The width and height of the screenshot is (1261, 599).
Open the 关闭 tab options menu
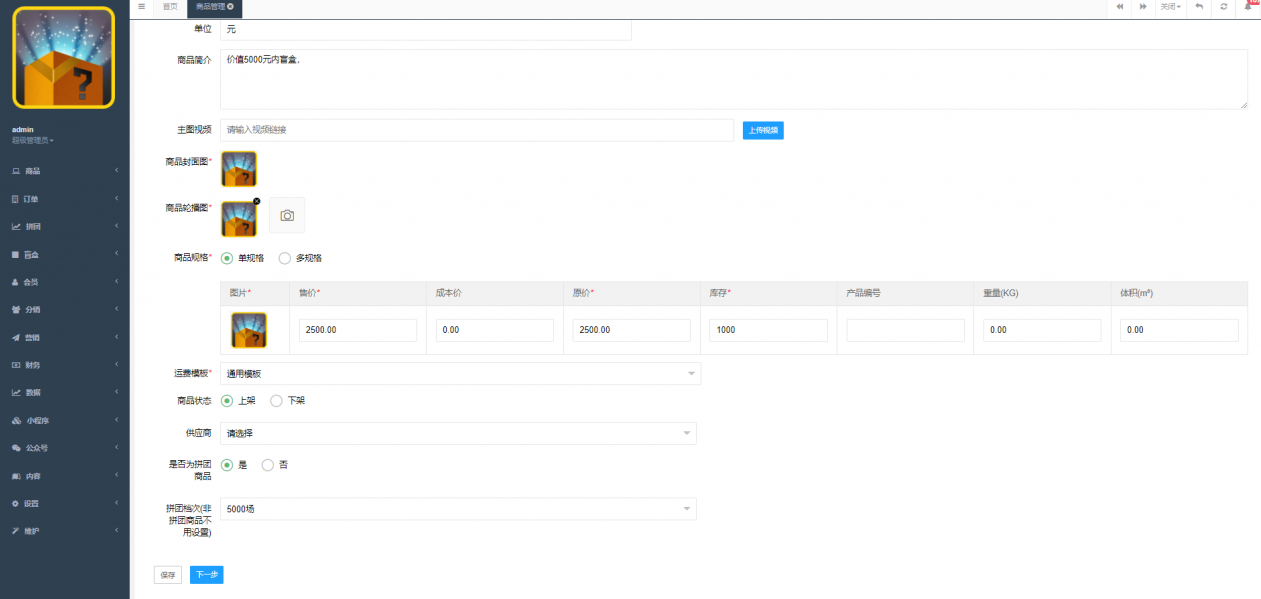(1169, 7)
